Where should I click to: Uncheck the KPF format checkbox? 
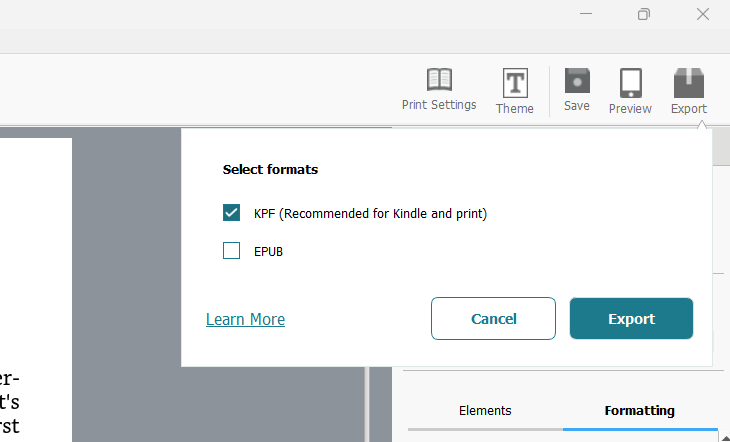coord(231,213)
